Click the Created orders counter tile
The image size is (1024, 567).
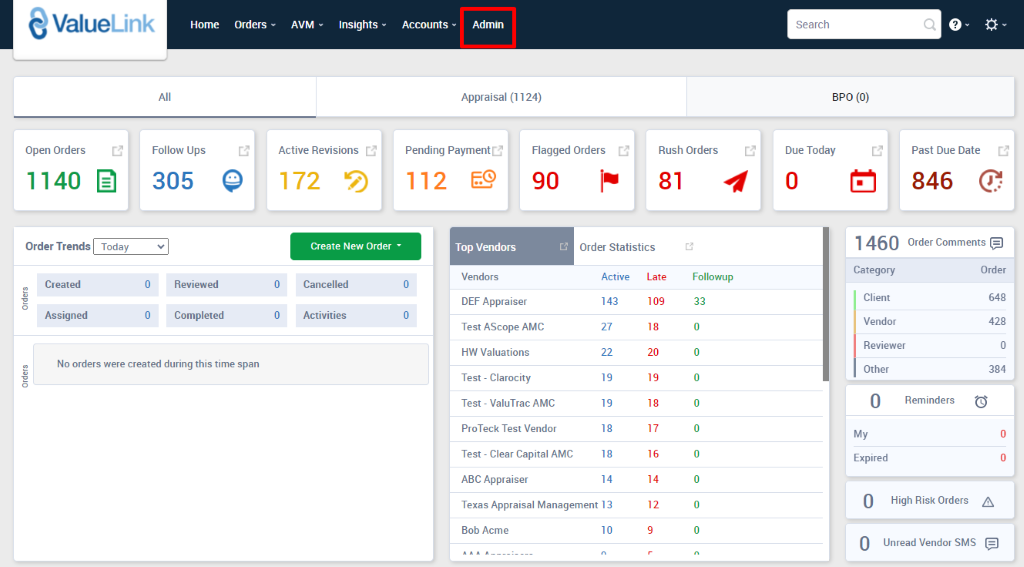pos(97,284)
